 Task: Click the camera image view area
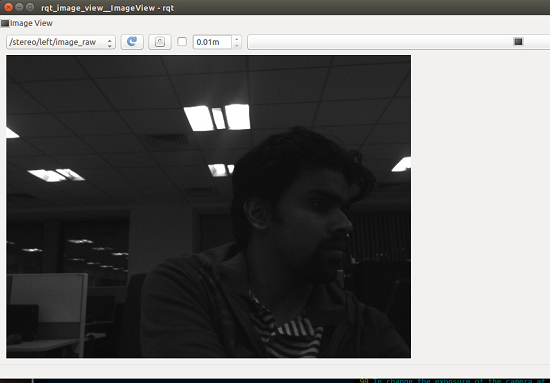208,207
